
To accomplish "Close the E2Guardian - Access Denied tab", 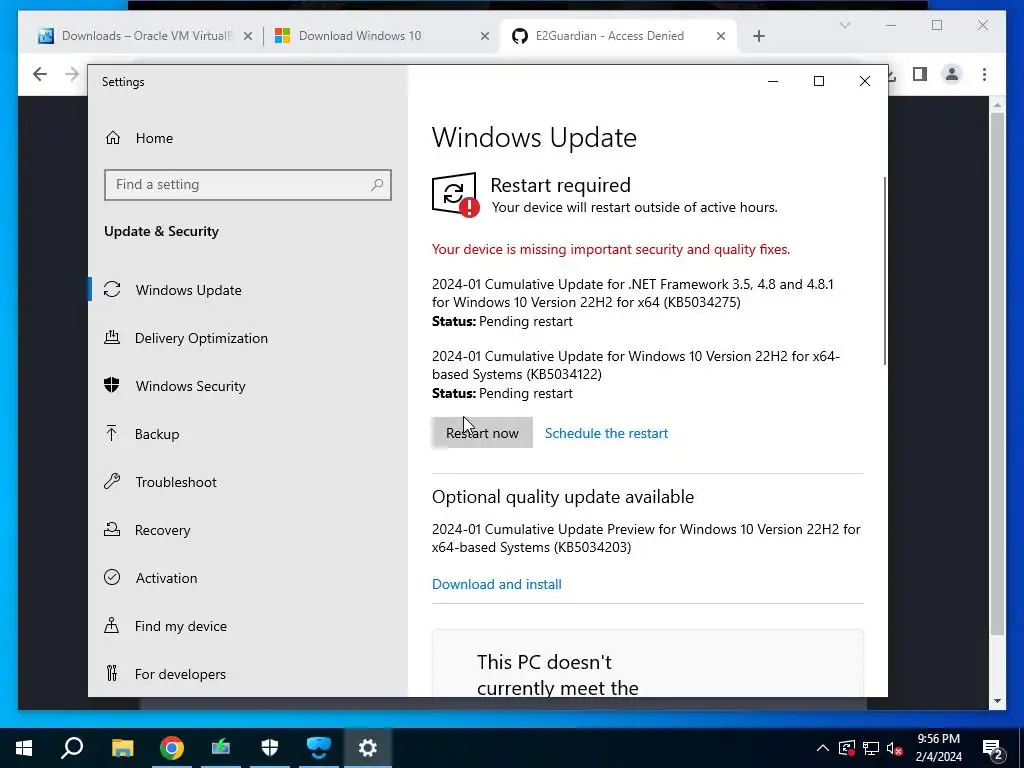I will click(721, 36).
